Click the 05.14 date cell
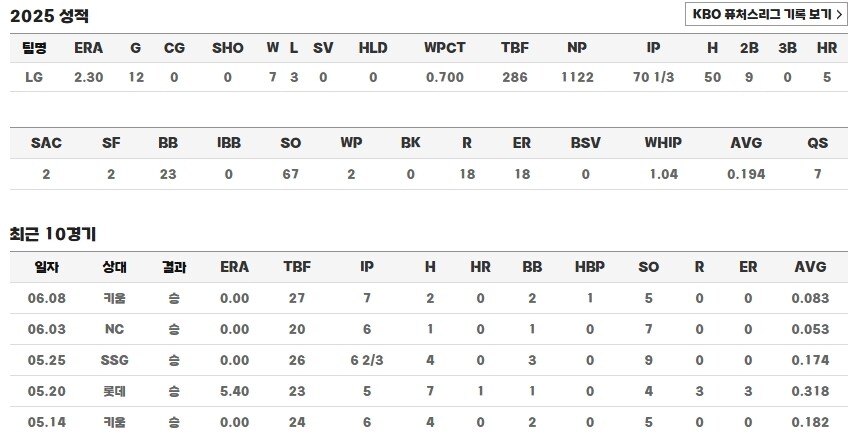The image size is (856, 436). pos(47,422)
